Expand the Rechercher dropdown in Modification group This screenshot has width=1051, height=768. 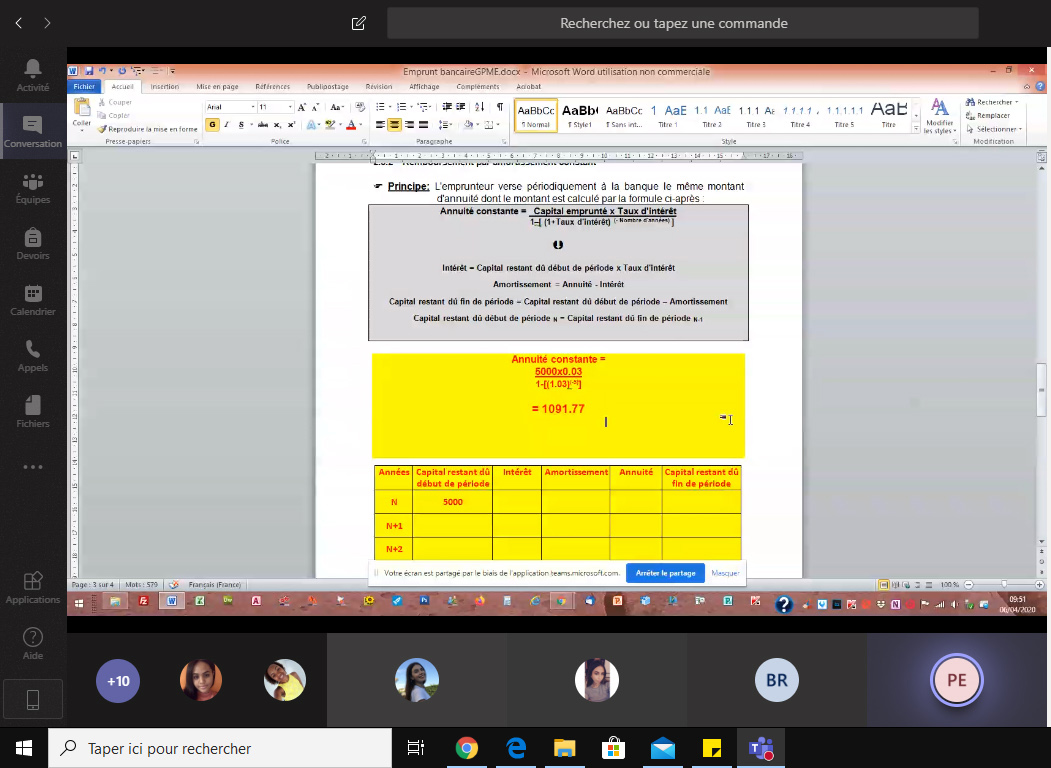pyautogui.click(x=1017, y=102)
